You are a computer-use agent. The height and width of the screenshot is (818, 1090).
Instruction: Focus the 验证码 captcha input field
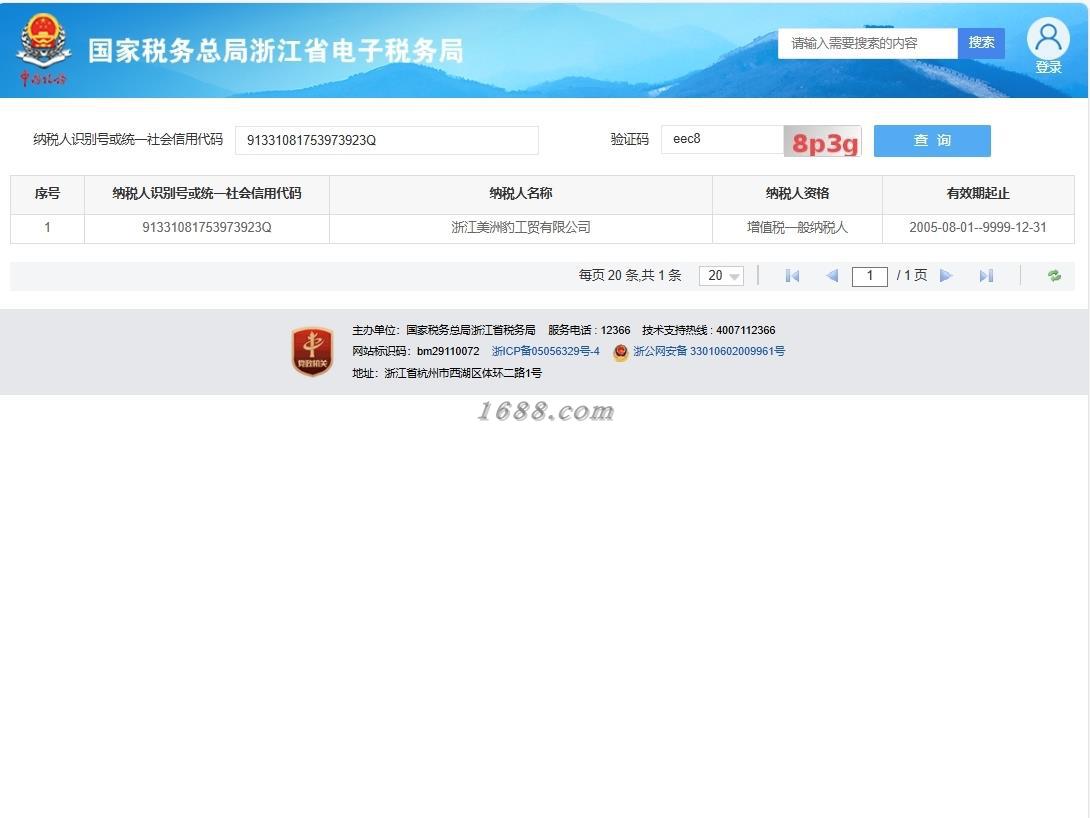click(722, 140)
